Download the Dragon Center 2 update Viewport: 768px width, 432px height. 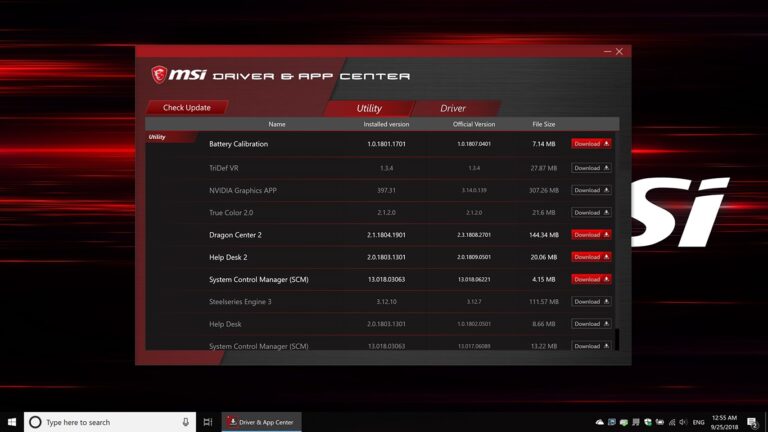[x=591, y=235]
